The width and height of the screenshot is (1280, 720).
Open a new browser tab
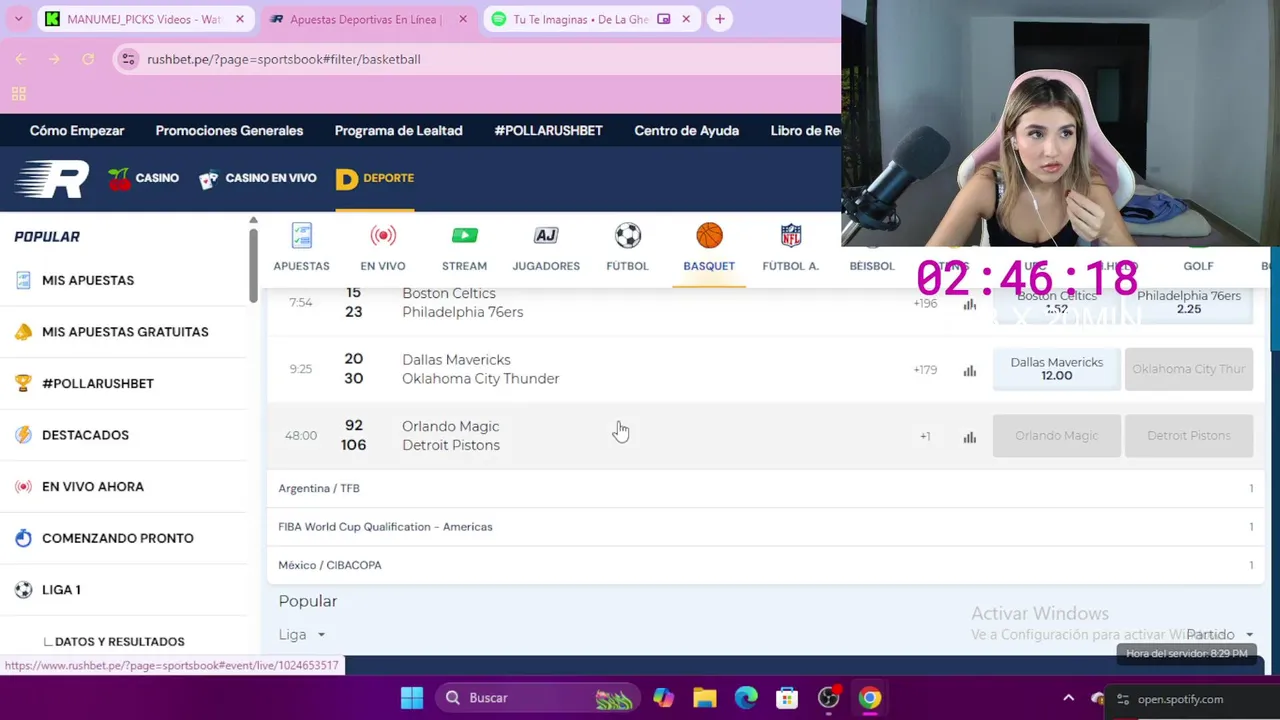[719, 19]
